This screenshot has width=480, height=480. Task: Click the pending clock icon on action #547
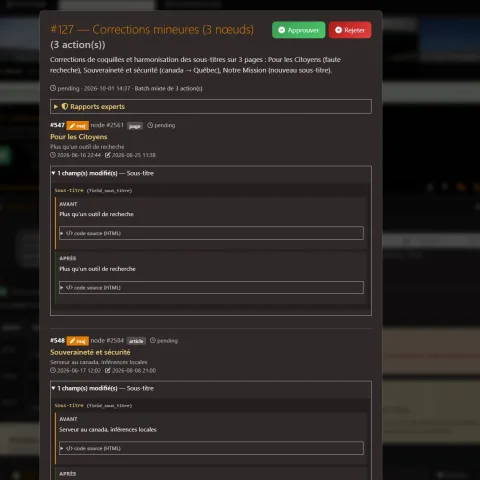coord(150,125)
